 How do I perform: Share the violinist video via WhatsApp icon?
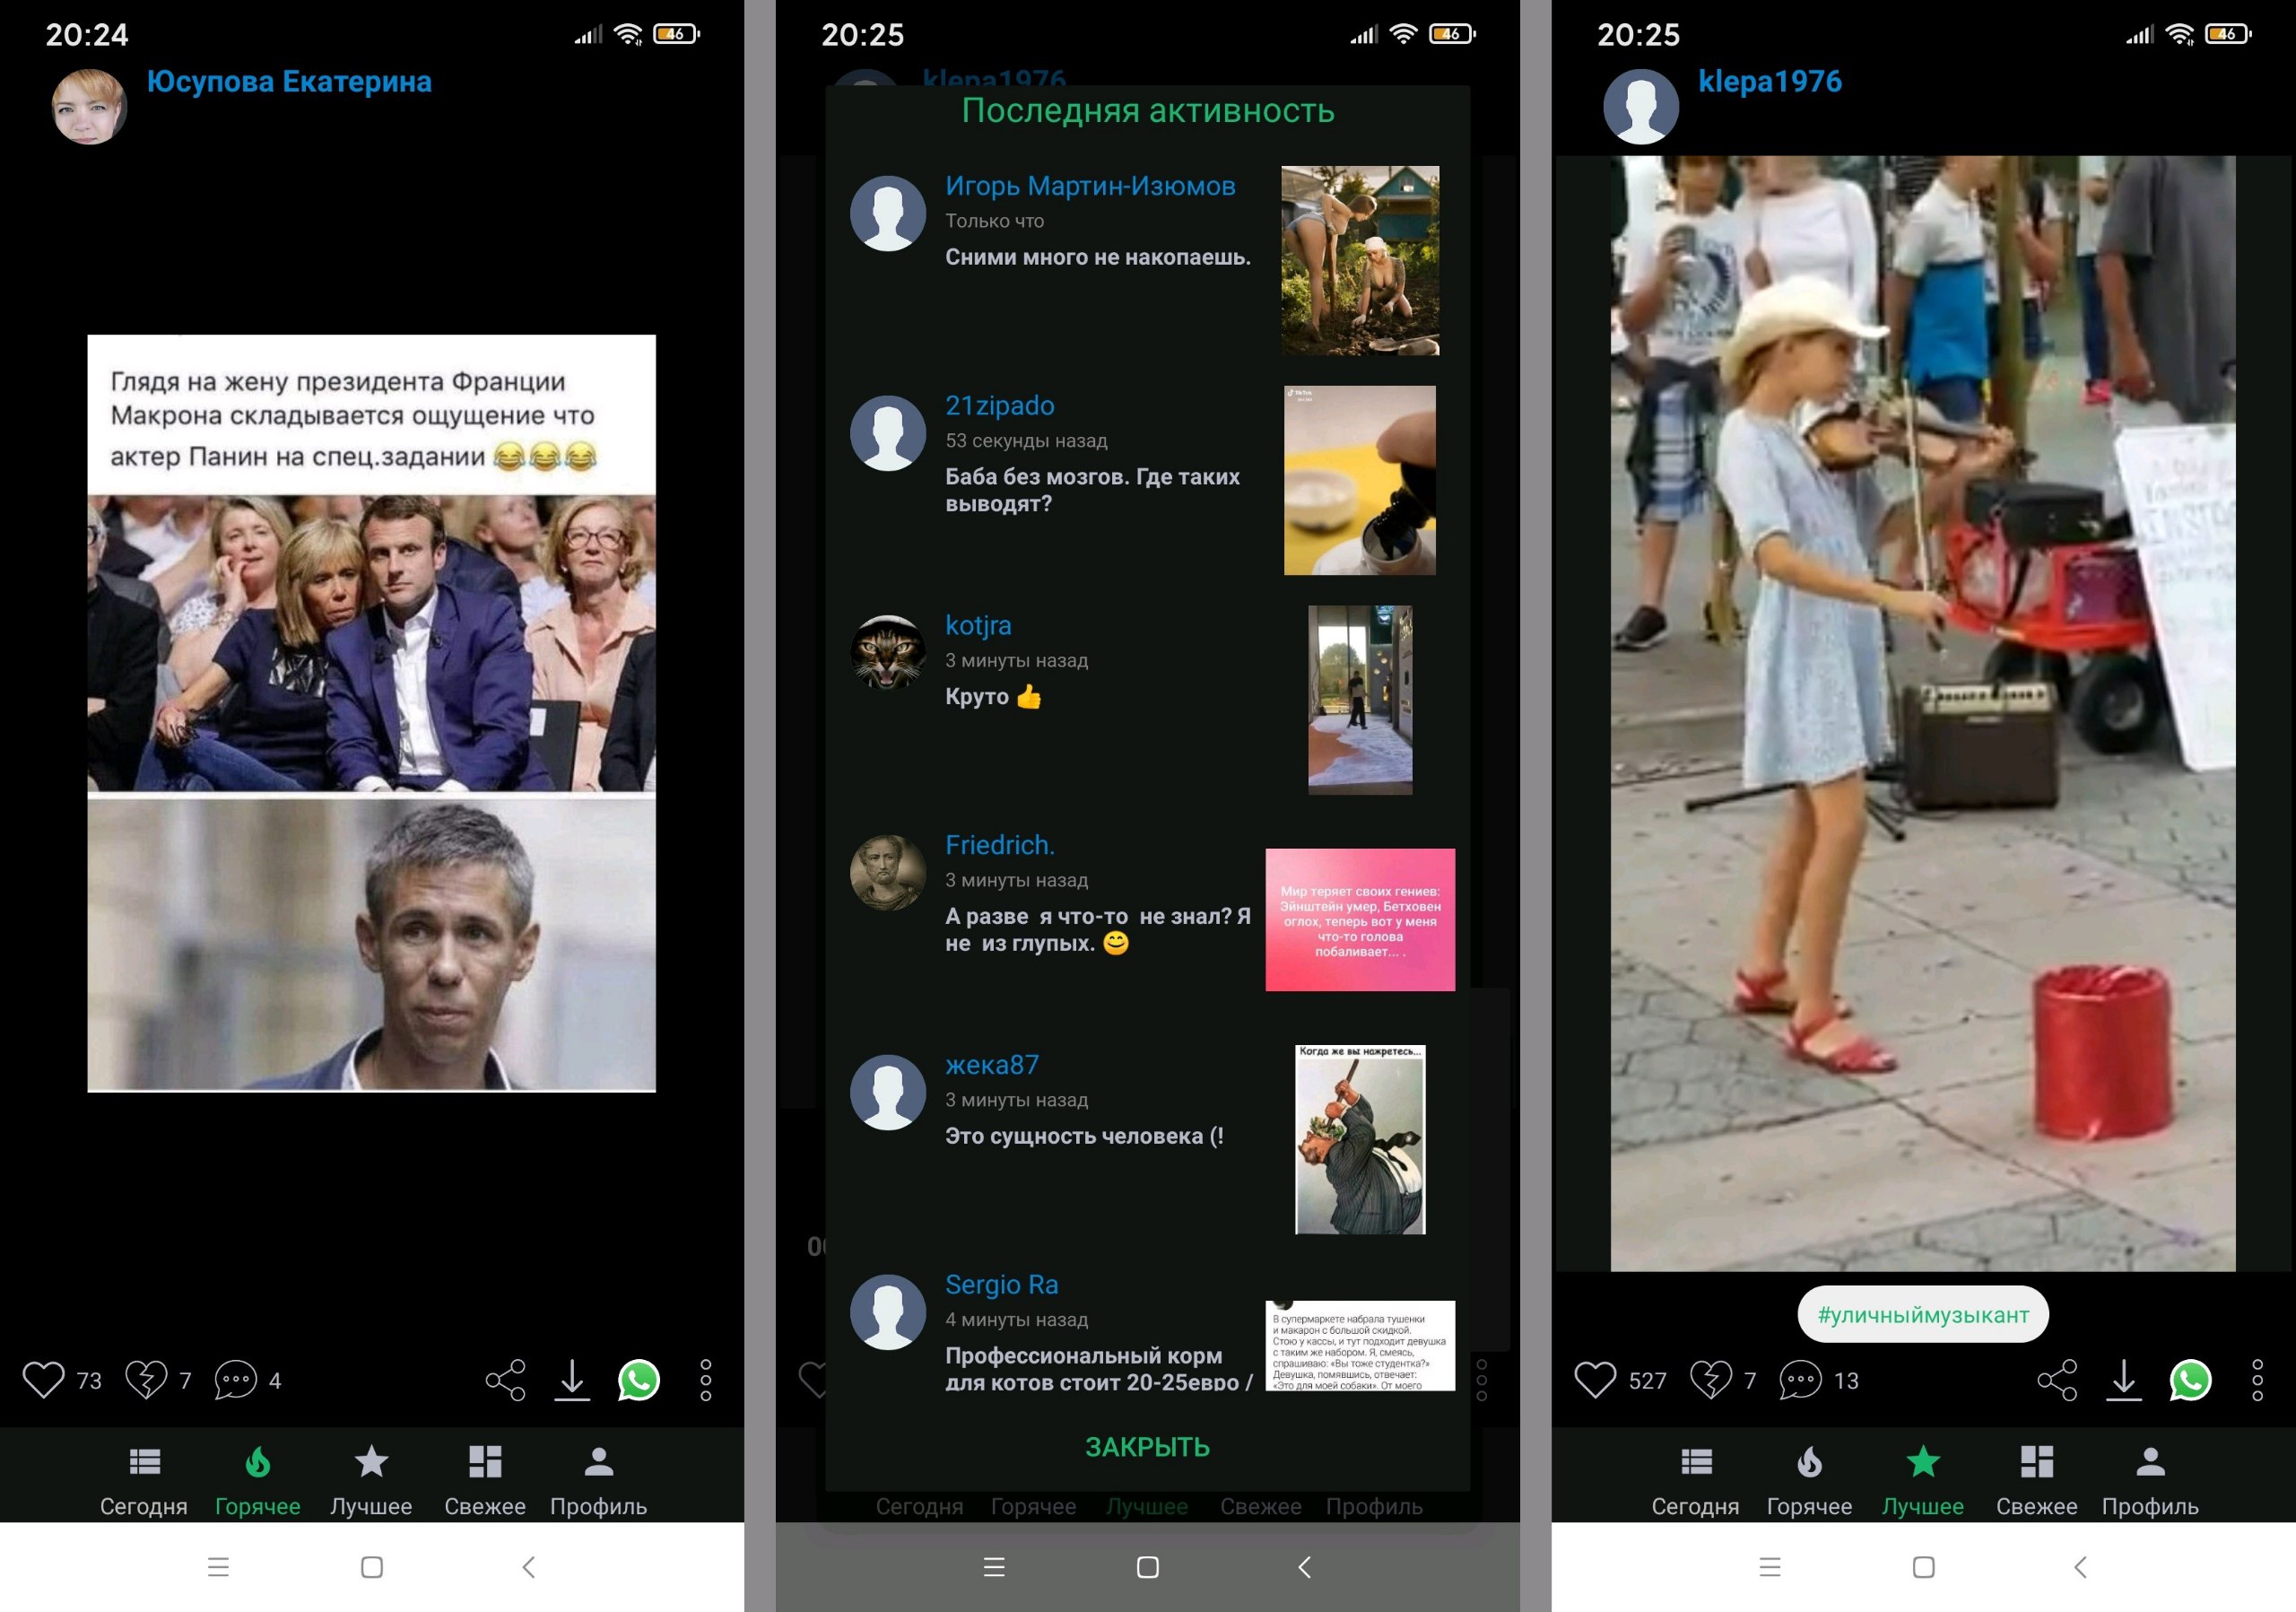2190,1380
